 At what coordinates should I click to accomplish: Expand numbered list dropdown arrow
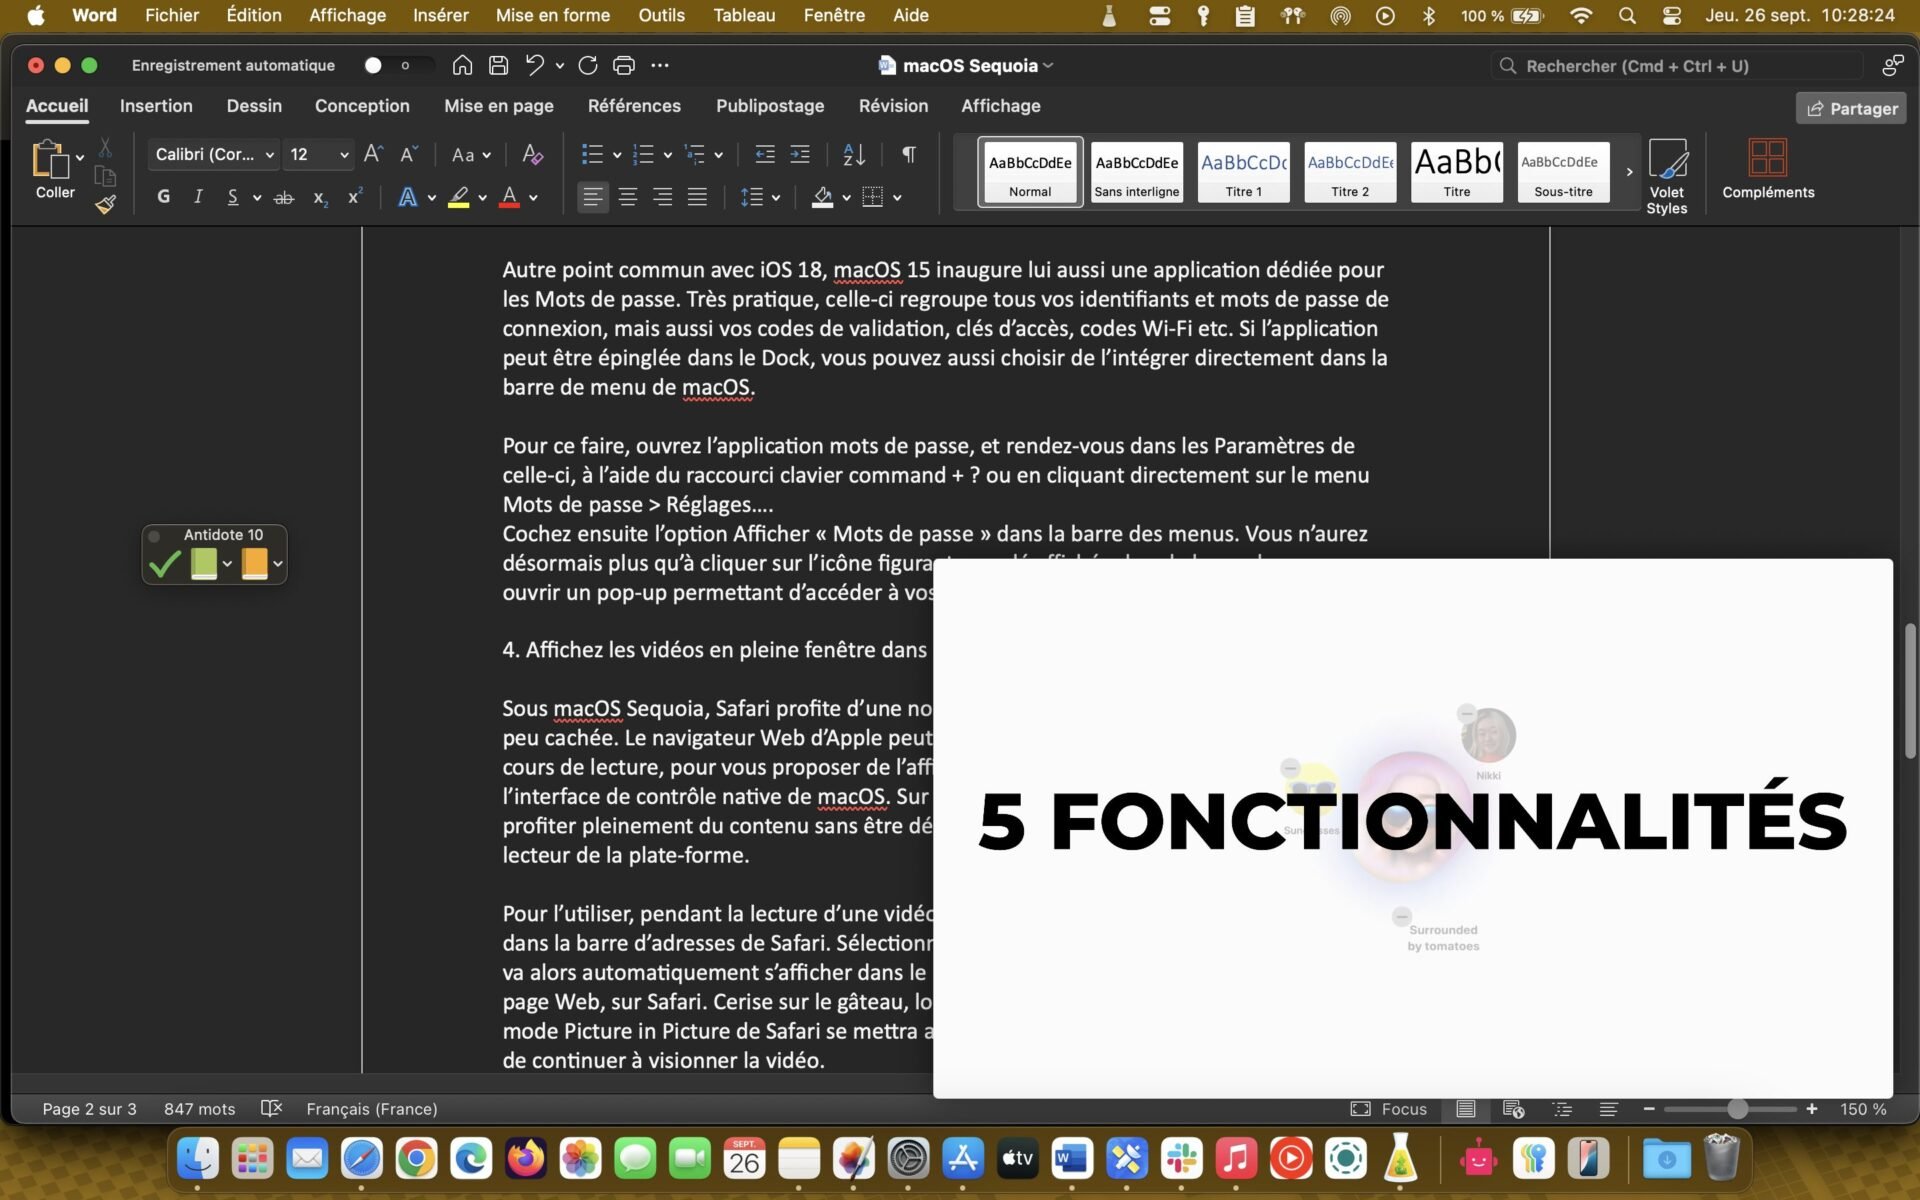click(x=668, y=155)
